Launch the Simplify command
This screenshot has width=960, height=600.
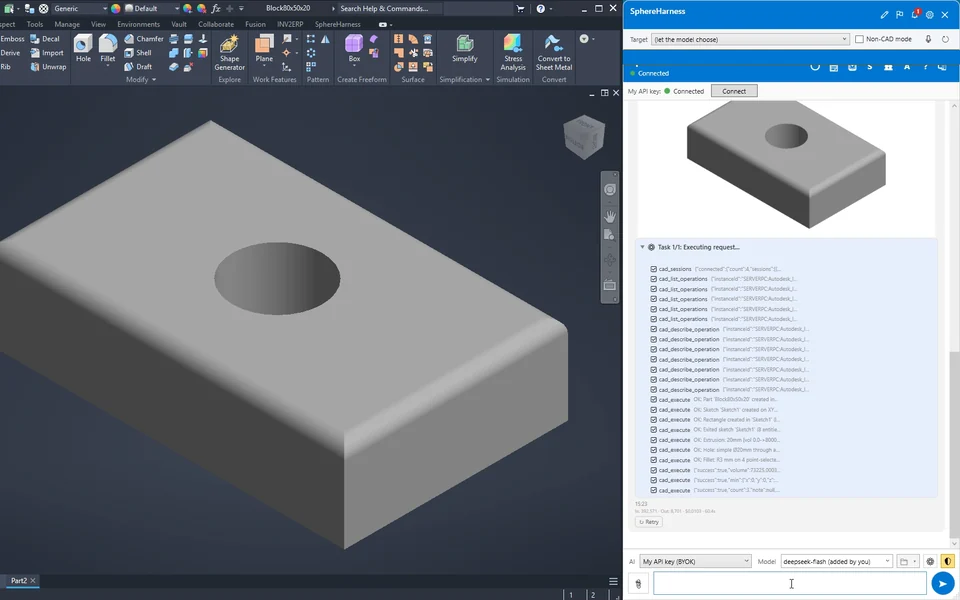pyautogui.click(x=465, y=48)
